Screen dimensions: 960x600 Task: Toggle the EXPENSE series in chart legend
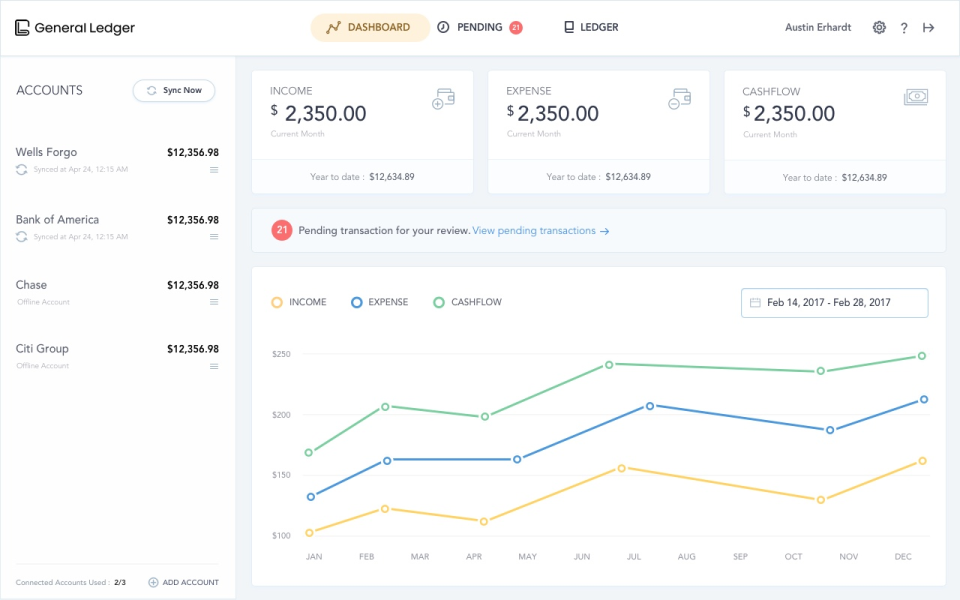380,302
